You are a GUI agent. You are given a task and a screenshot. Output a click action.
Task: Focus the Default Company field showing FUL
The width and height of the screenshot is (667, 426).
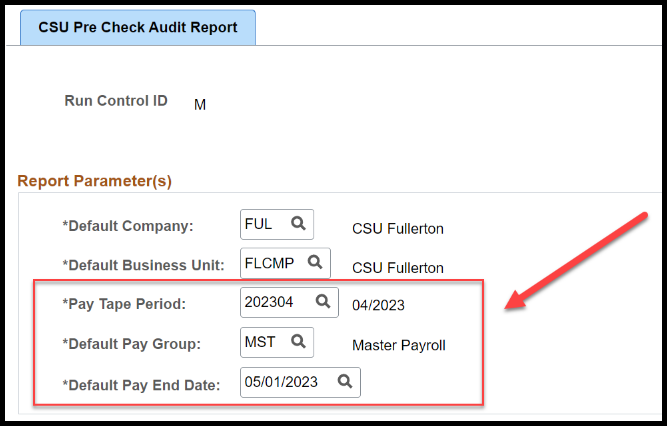pos(277,224)
